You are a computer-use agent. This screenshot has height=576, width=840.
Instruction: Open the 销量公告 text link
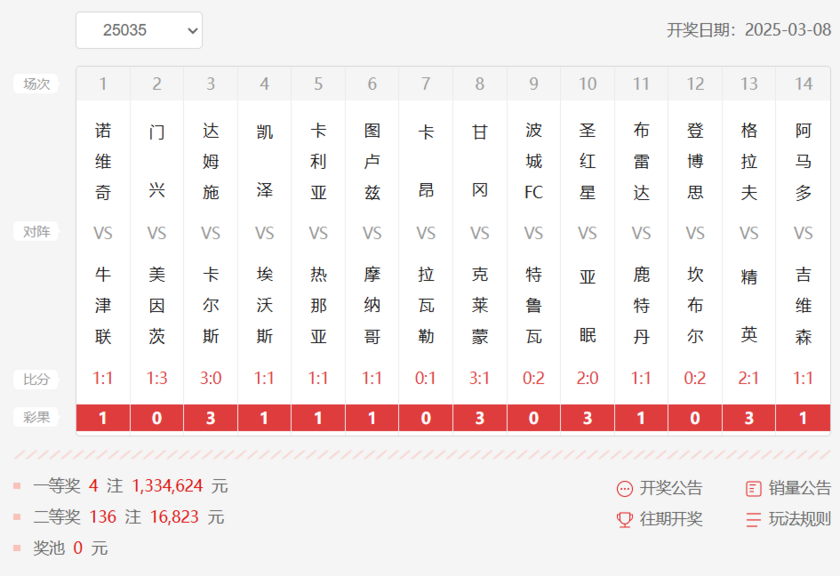pyautogui.click(x=800, y=489)
